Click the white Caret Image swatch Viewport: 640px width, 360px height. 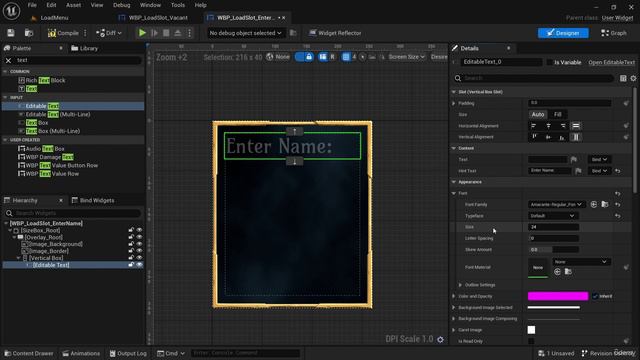click(531, 330)
